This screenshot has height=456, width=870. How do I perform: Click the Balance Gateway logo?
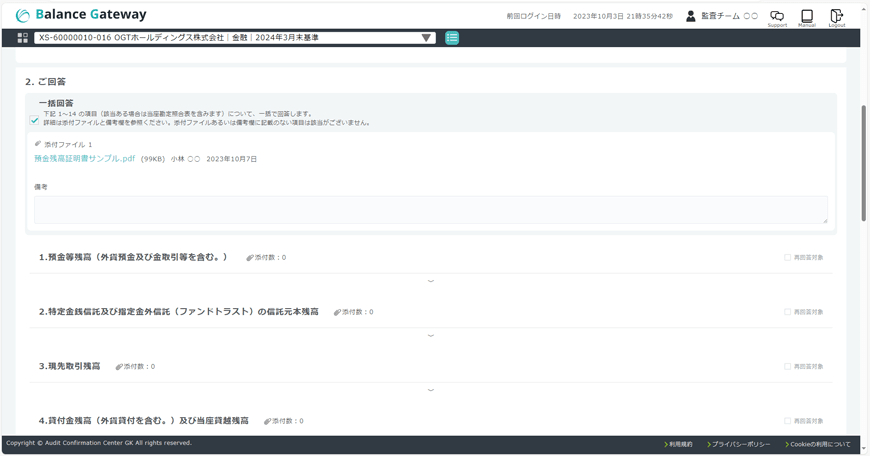[x=81, y=15]
